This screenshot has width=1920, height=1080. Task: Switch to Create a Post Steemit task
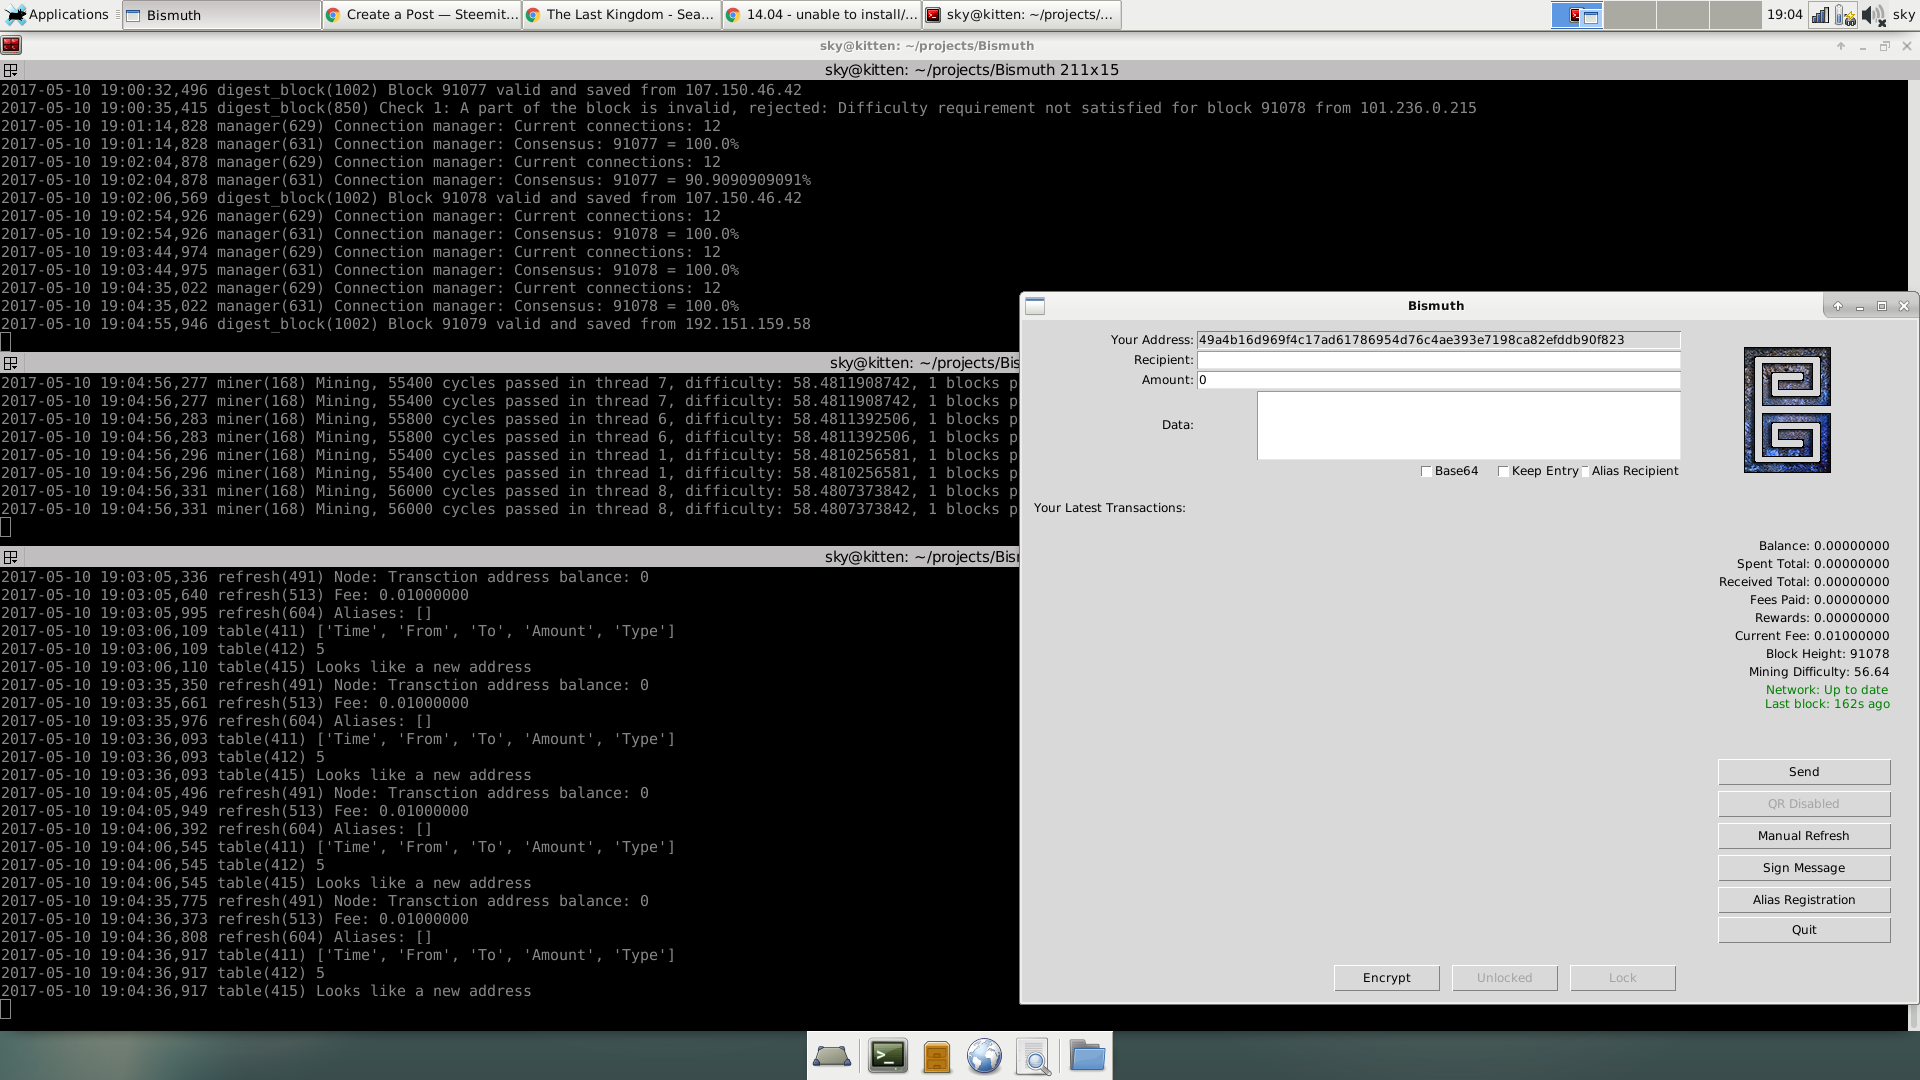pyautogui.click(x=422, y=15)
